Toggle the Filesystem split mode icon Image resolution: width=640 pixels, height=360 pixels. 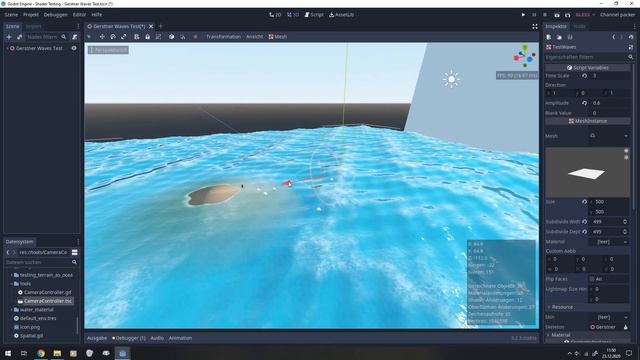(75, 252)
